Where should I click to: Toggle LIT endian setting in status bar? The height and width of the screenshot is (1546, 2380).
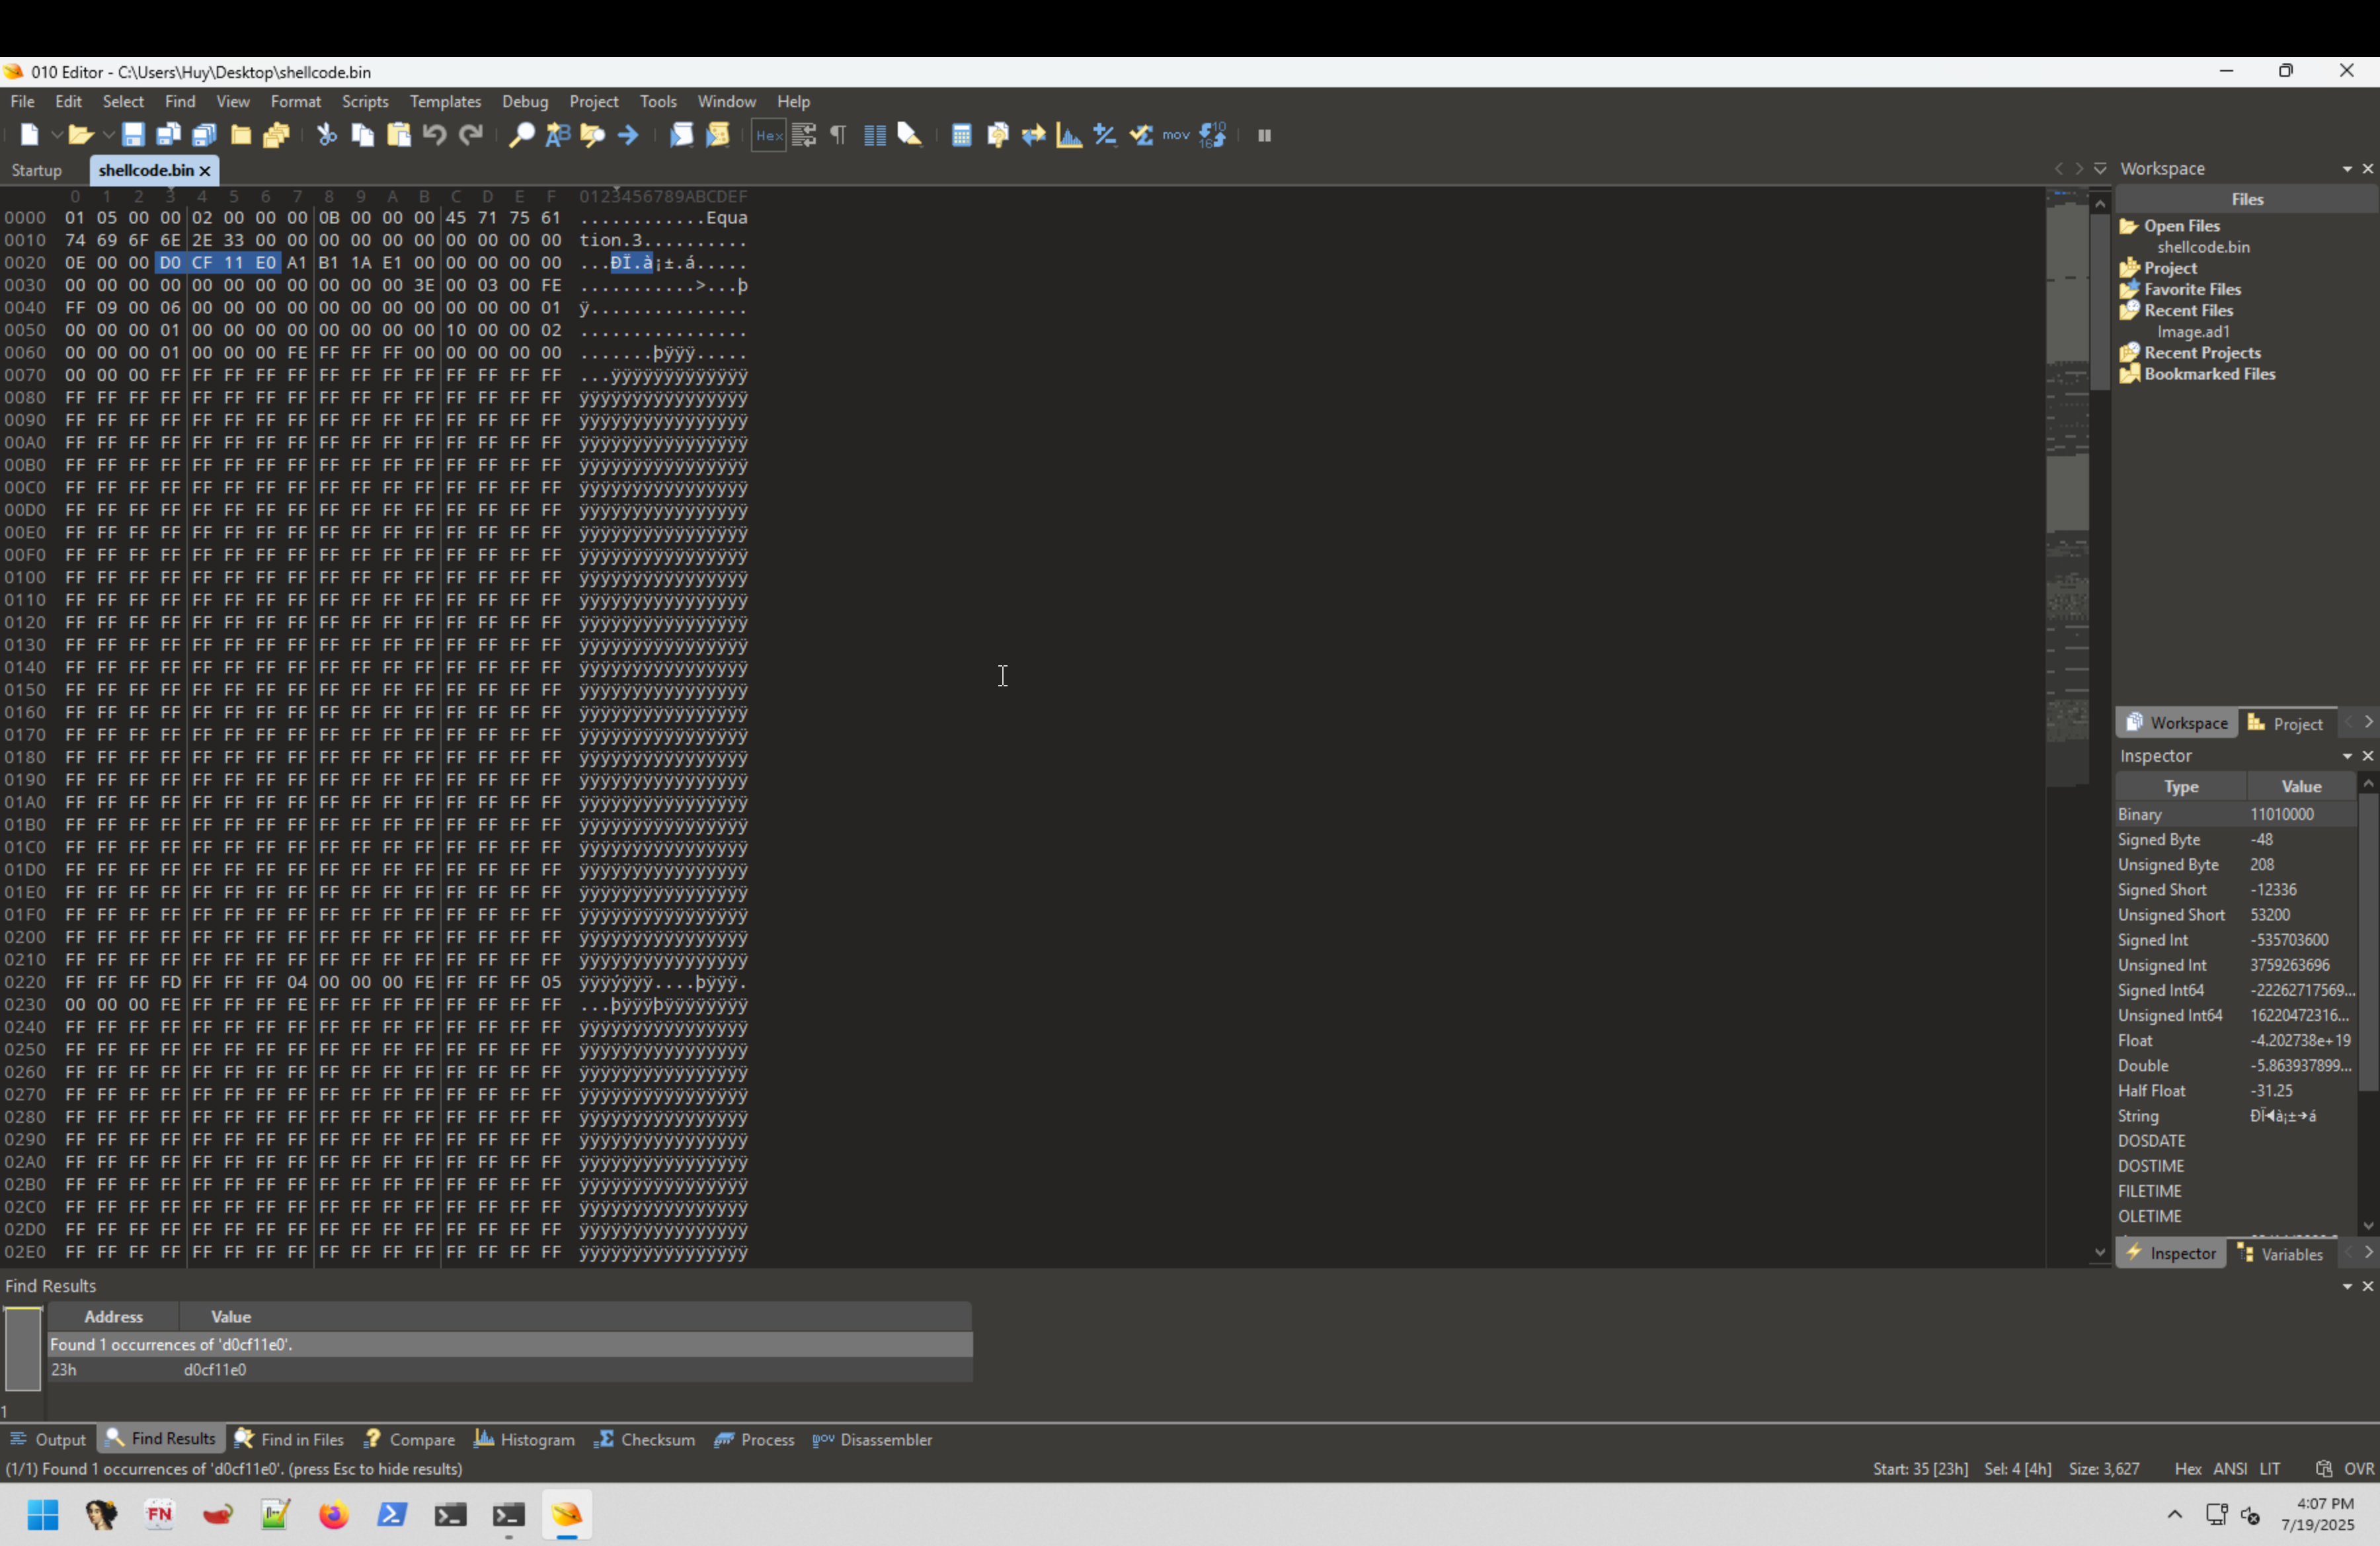(x=2270, y=1469)
